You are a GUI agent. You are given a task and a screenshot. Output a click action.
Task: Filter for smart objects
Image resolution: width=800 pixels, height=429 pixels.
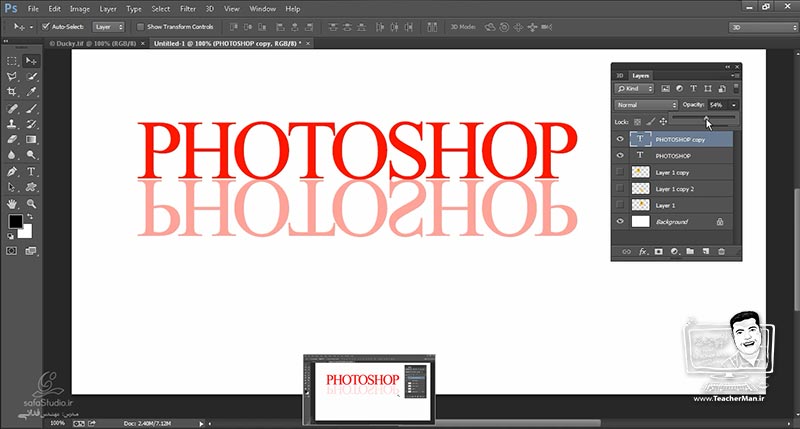click(722, 89)
